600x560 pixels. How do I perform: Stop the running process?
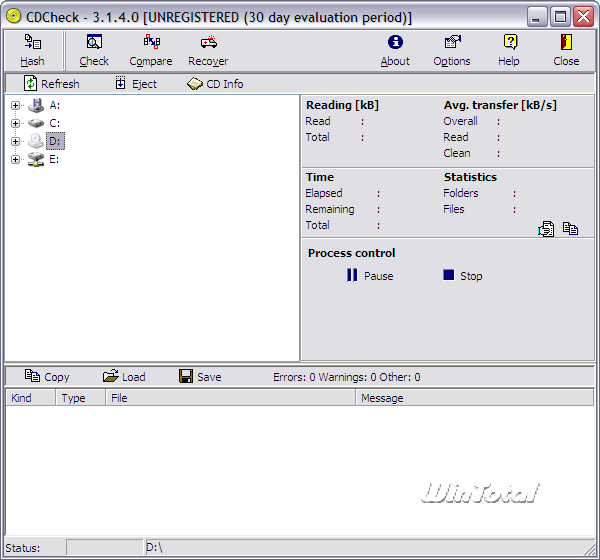tap(463, 276)
